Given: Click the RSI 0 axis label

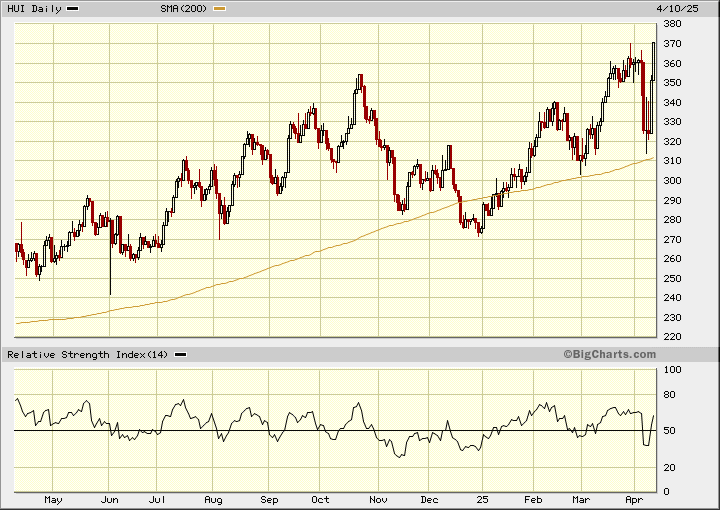Looking at the screenshot, I should click(666, 492).
